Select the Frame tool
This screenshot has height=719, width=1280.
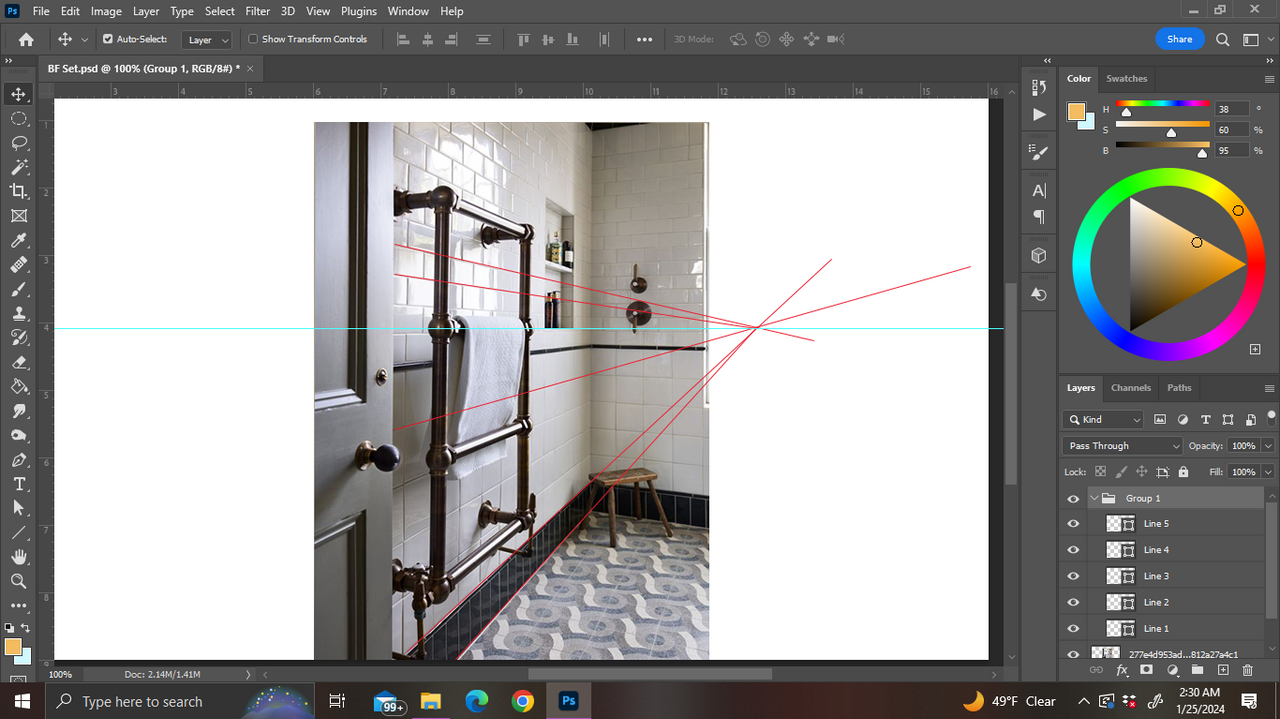[x=18, y=216]
